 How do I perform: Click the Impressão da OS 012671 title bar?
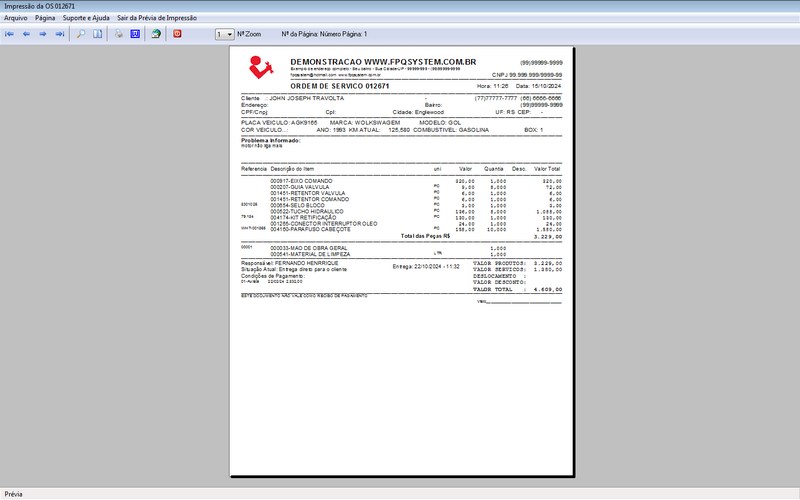tap(40, 6)
